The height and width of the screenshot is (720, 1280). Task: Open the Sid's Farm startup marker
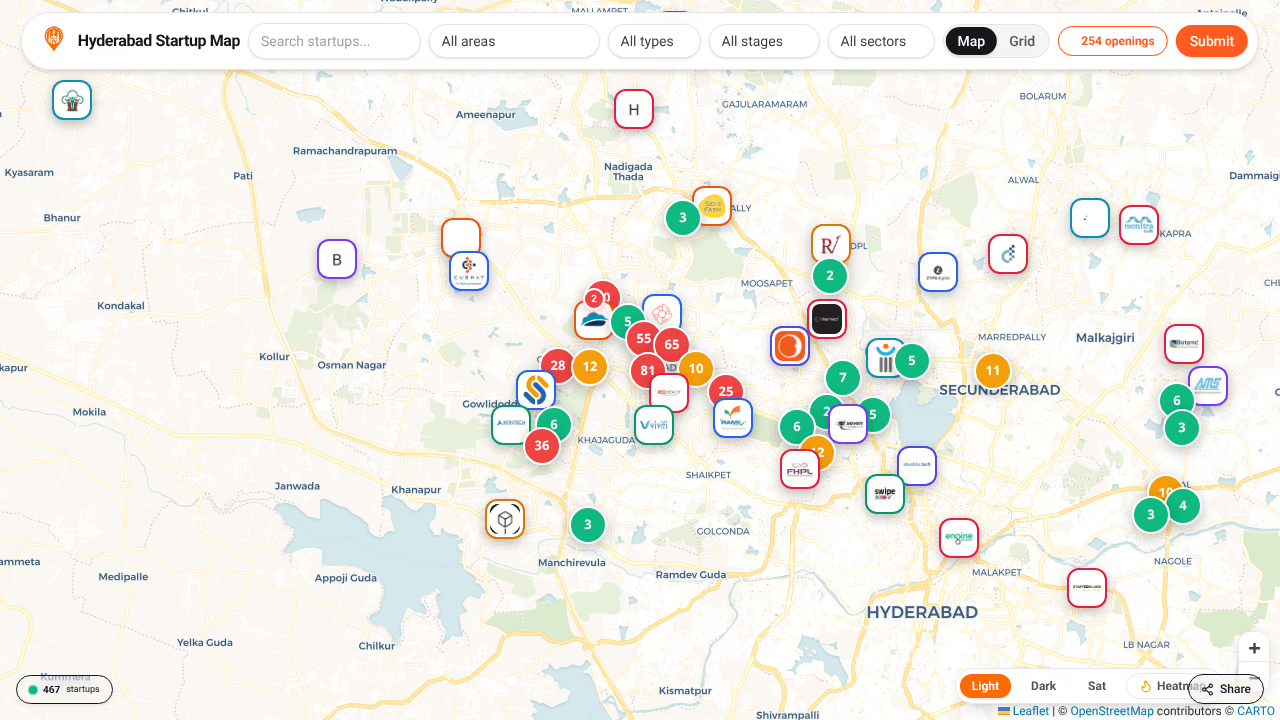[712, 206]
